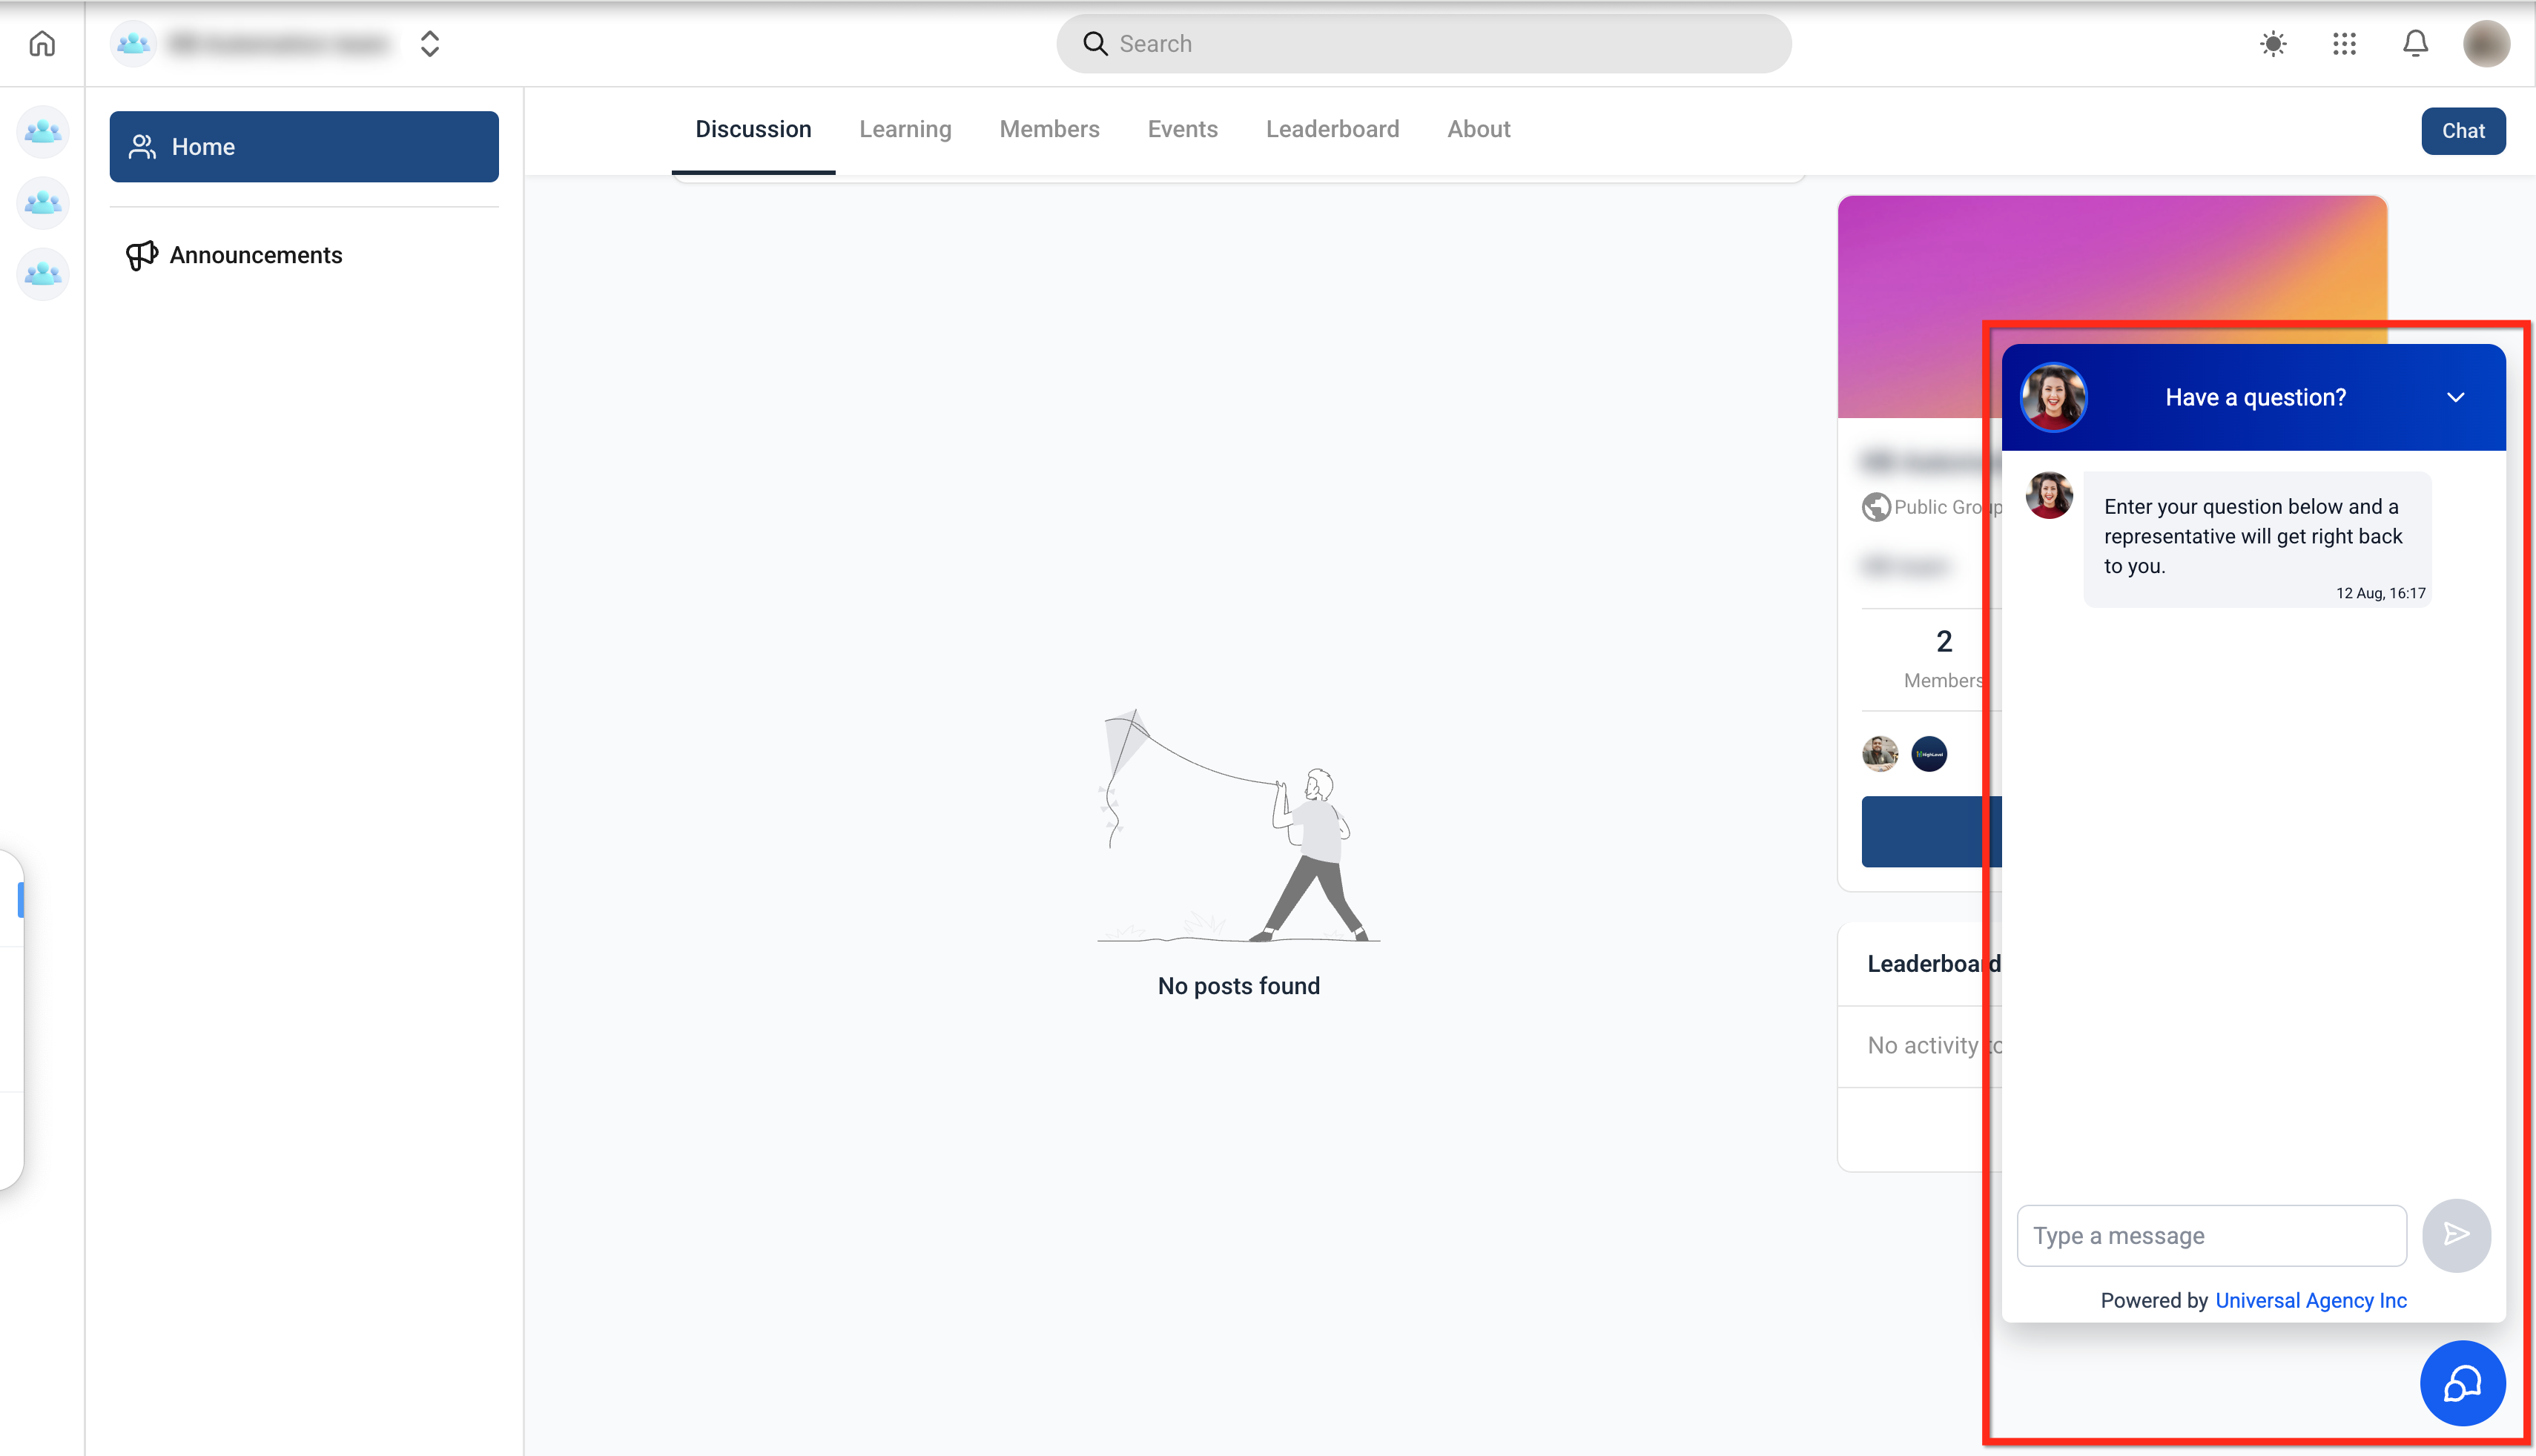
Task: Open the Events tab
Action: (x=1182, y=129)
